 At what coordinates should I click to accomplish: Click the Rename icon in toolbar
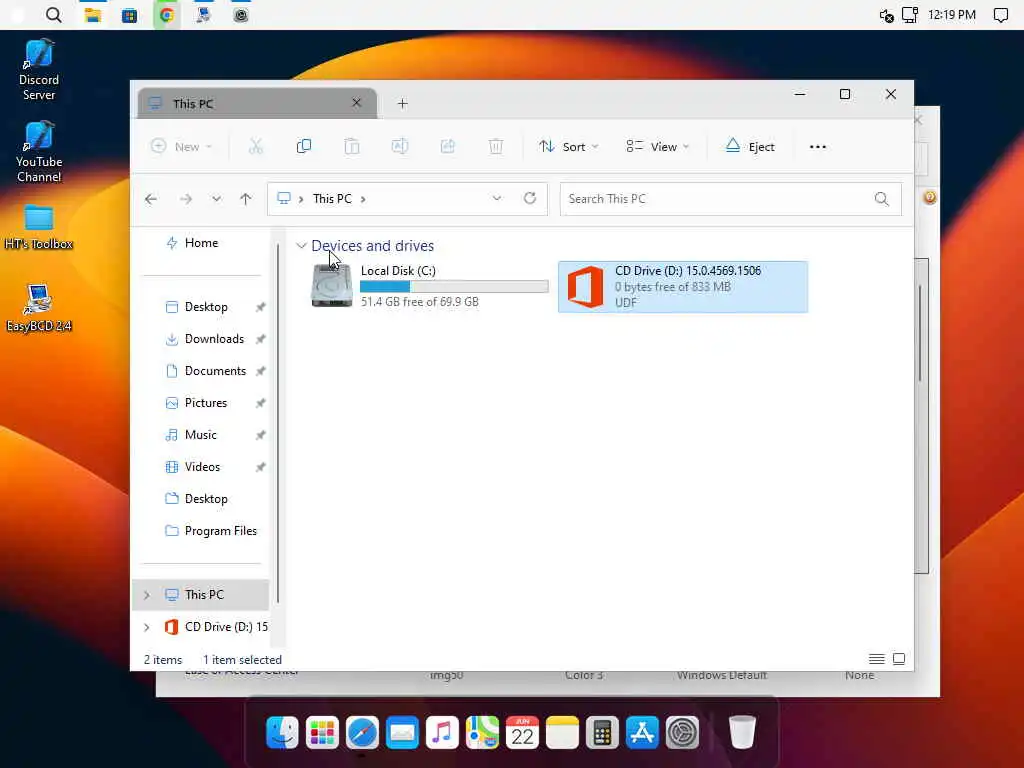tap(400, 146)
